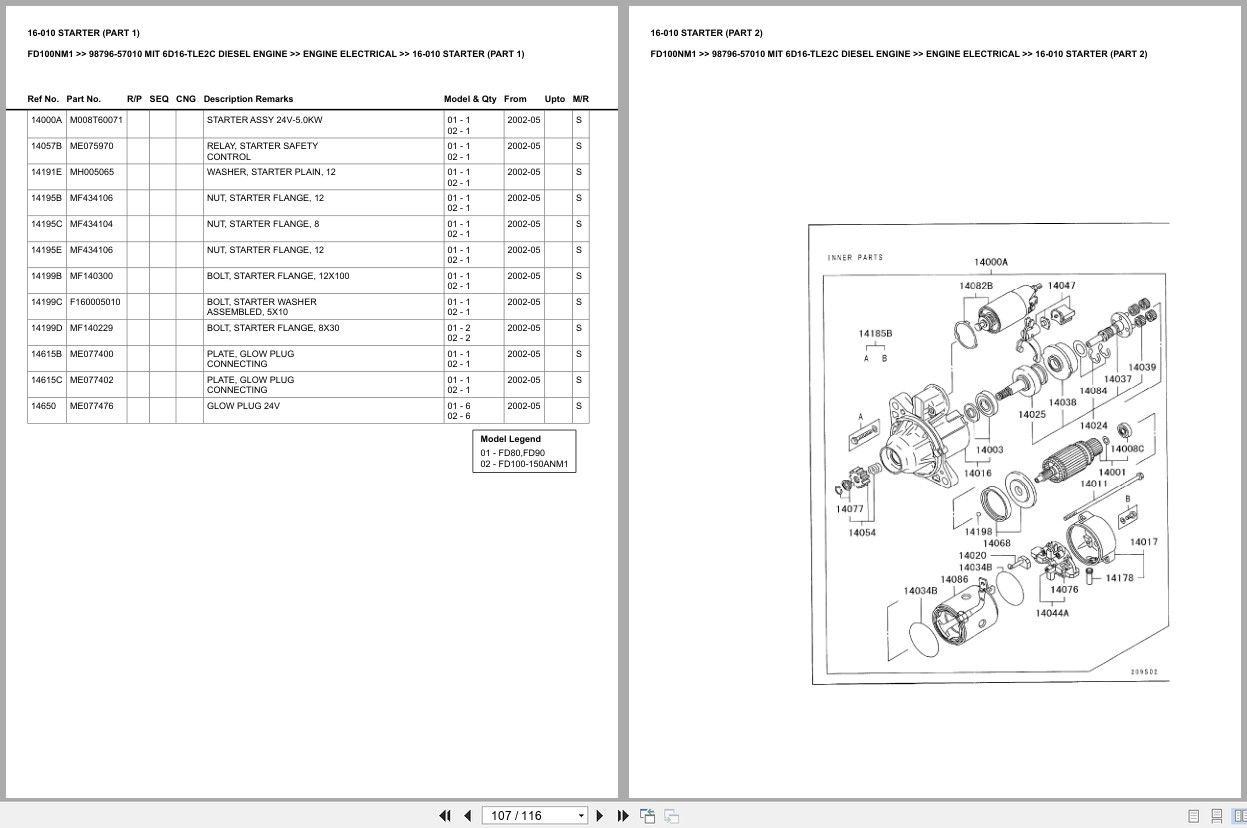Click diagram label 14082B
This screenshot has height=828, width=1247.
tap(976, 286)
